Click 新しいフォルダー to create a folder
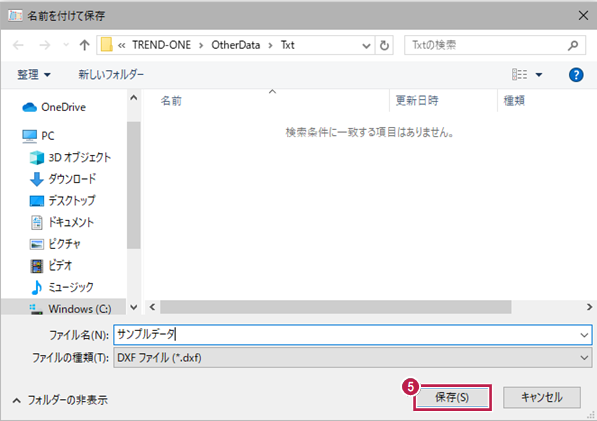 coord(111,75)
